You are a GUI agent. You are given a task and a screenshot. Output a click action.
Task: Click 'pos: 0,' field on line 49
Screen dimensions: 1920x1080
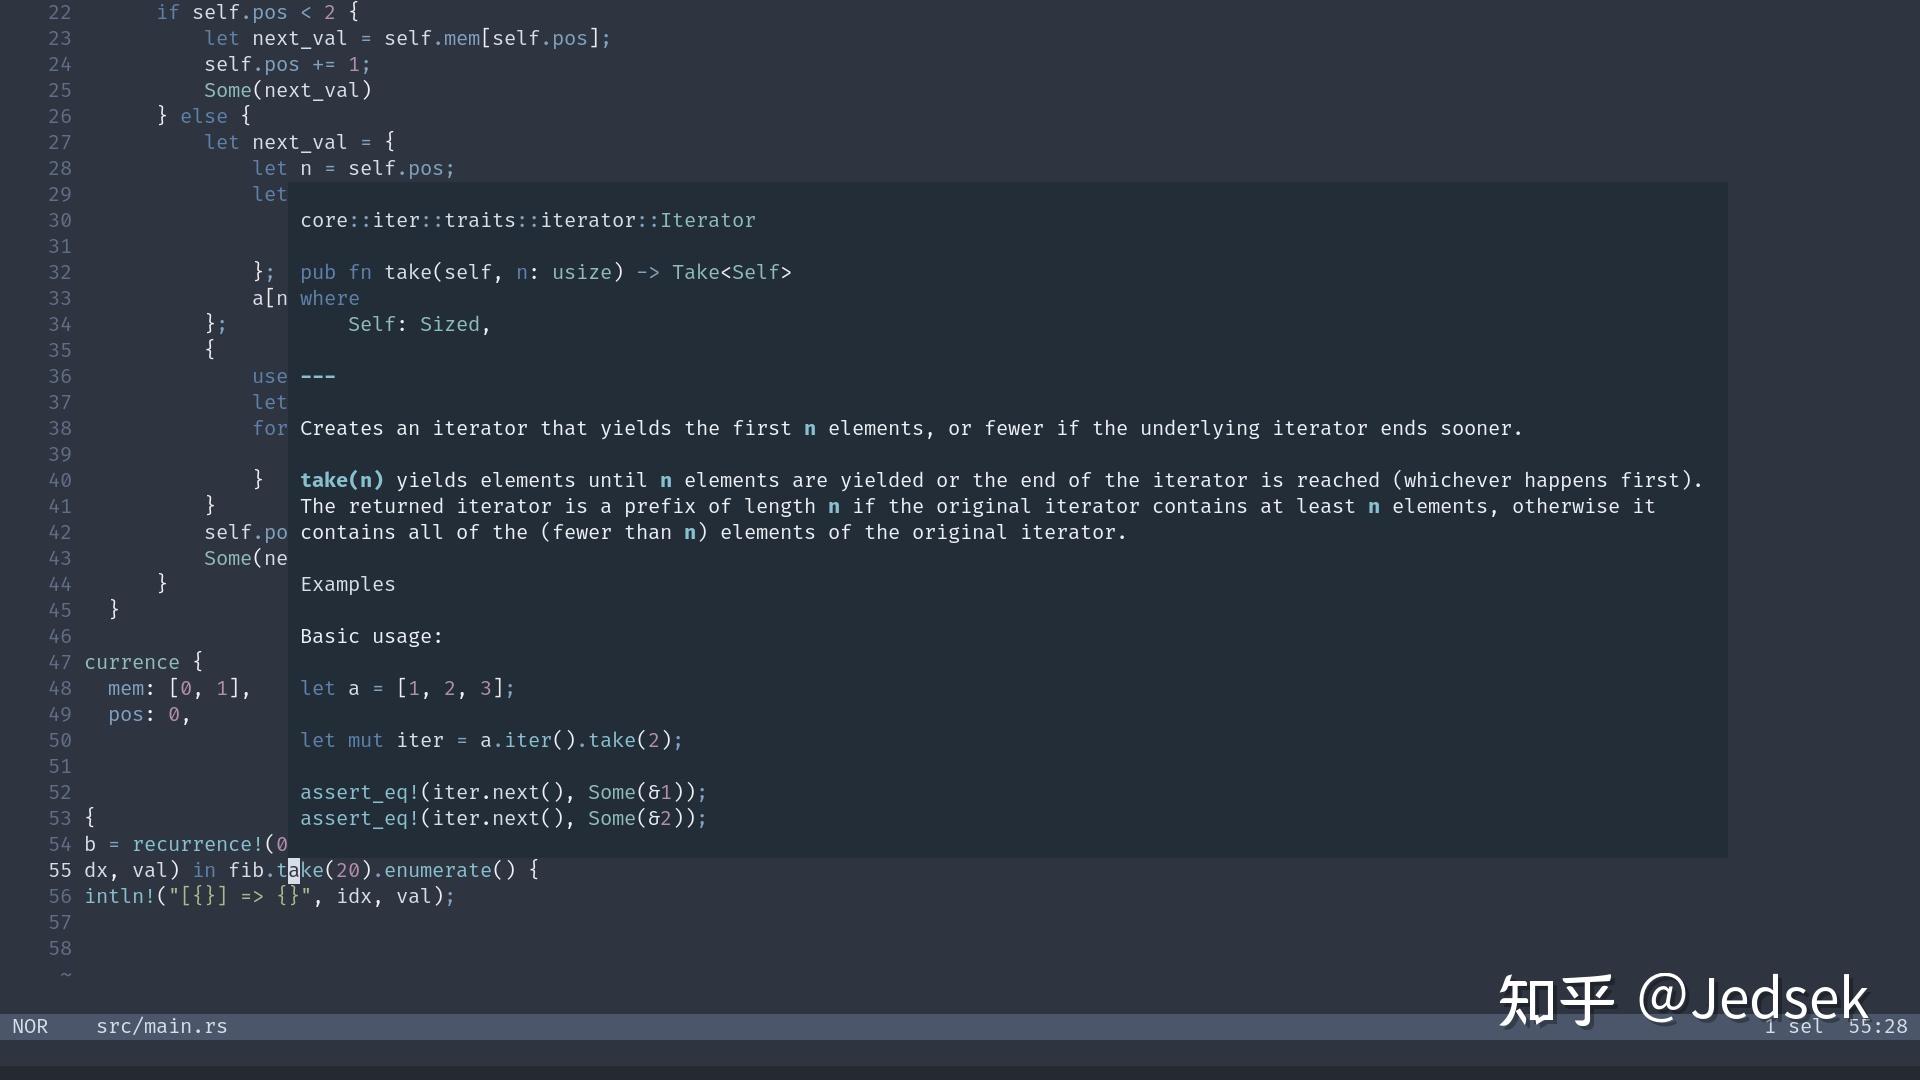tap(149, 714)
